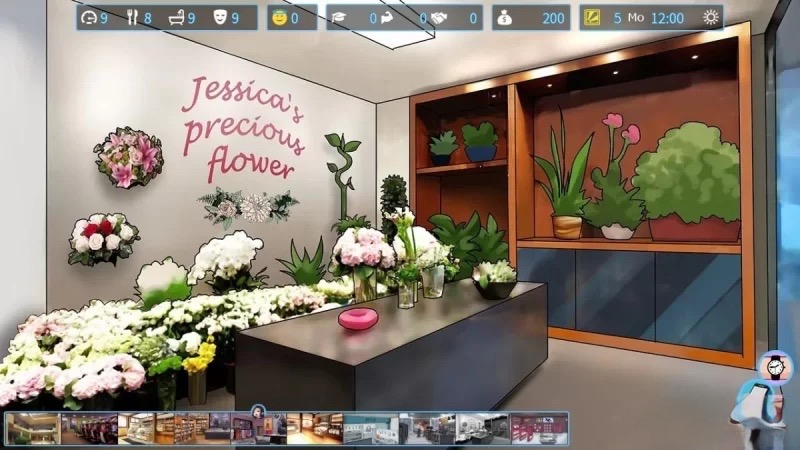Click the 12:00 clock time display
This screenshot has height=450, width=800.
tap(667, 17)
